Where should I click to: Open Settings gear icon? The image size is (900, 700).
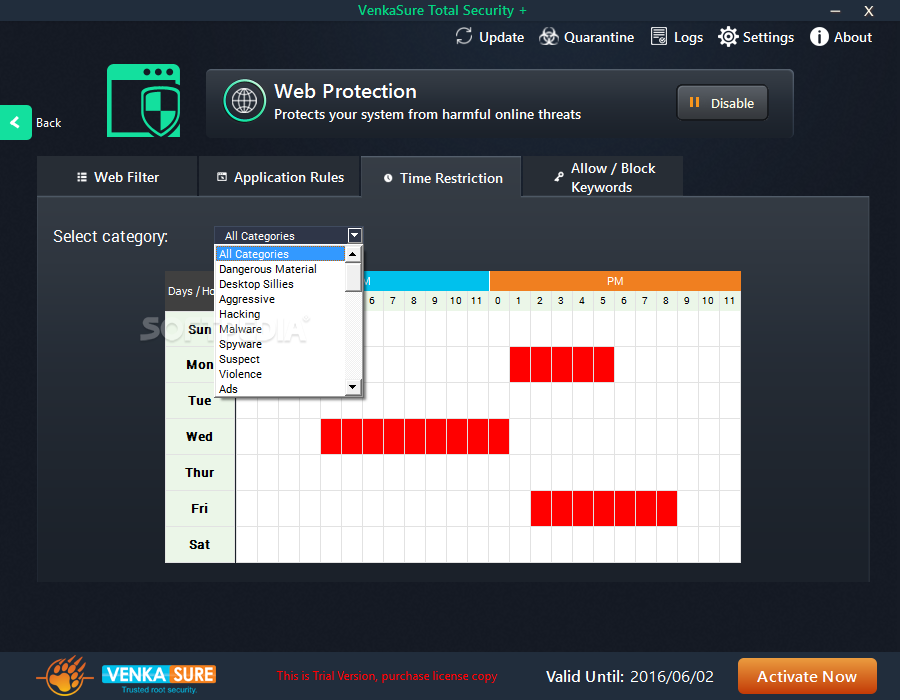tap(728, 37)
